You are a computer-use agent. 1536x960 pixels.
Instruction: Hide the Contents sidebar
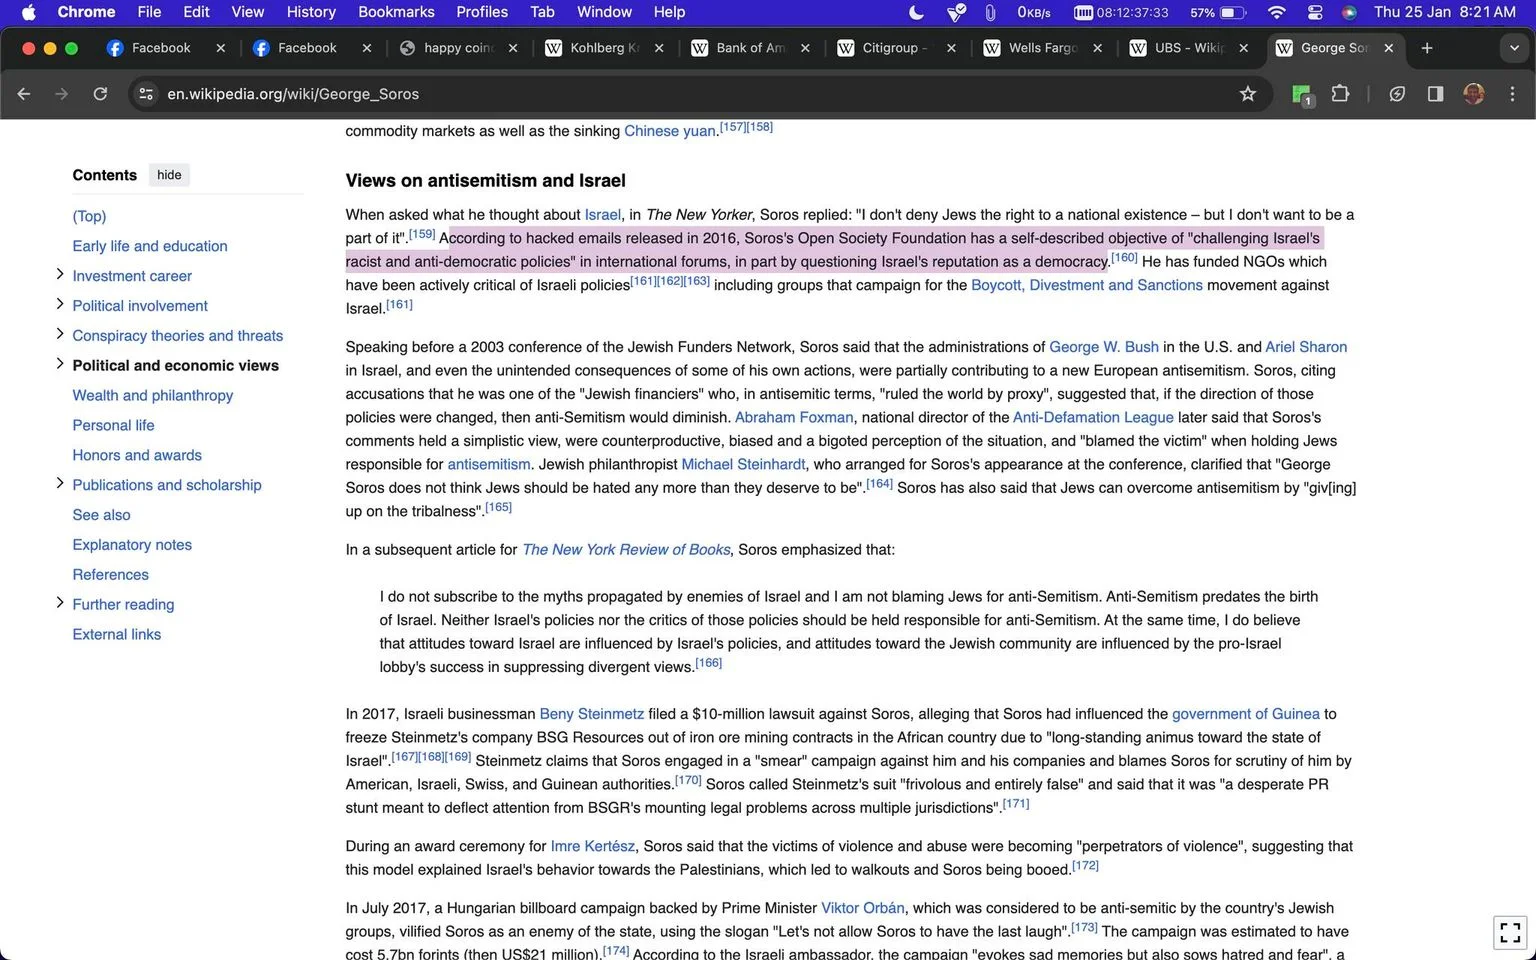[x=169, y=175]
